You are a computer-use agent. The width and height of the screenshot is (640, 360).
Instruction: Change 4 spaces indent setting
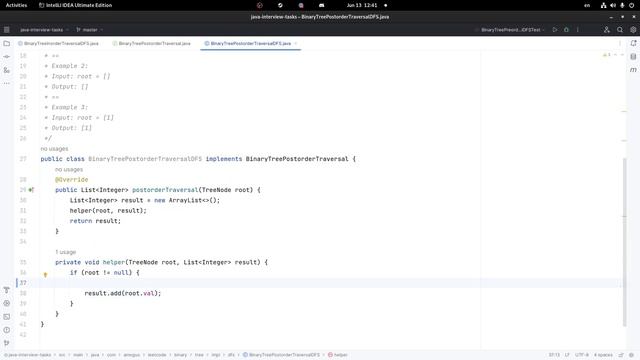[603, 355]
